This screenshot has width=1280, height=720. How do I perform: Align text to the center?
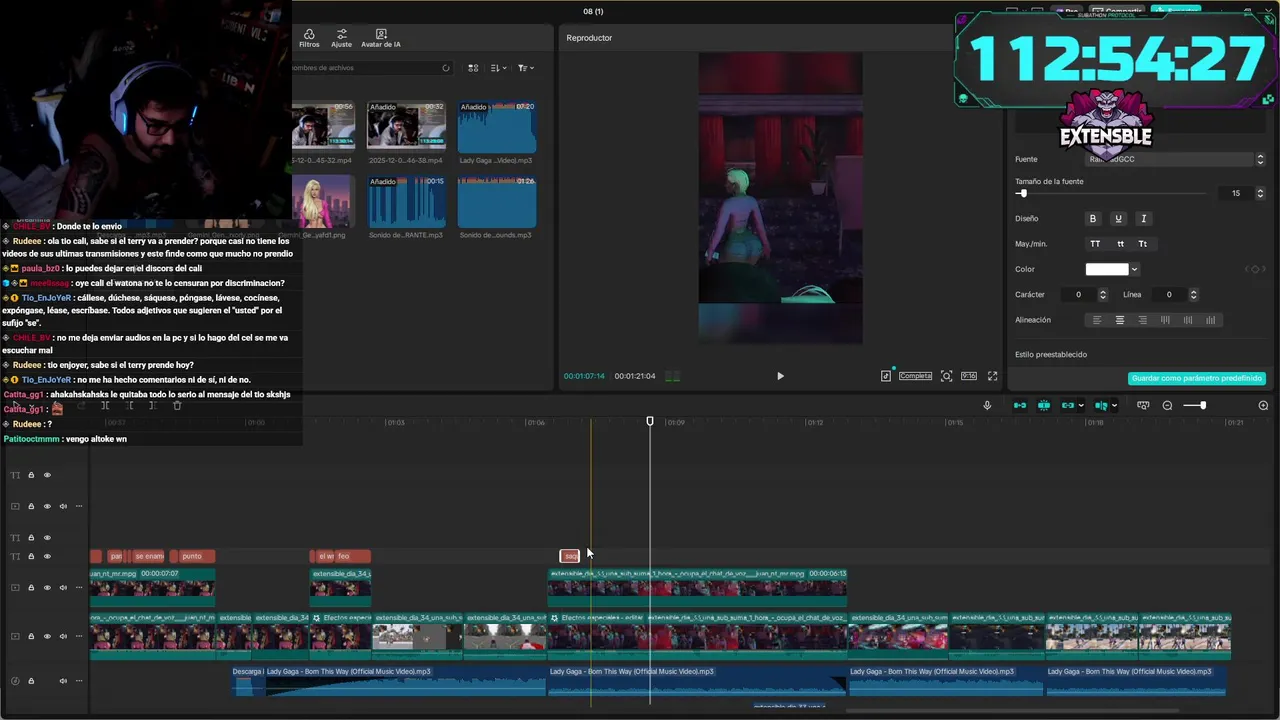click(1120, 320)
